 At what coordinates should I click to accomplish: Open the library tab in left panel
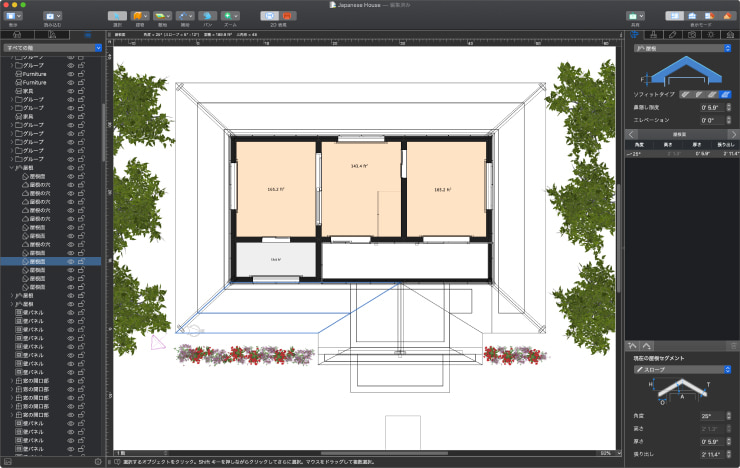click(x=17, y=35)
